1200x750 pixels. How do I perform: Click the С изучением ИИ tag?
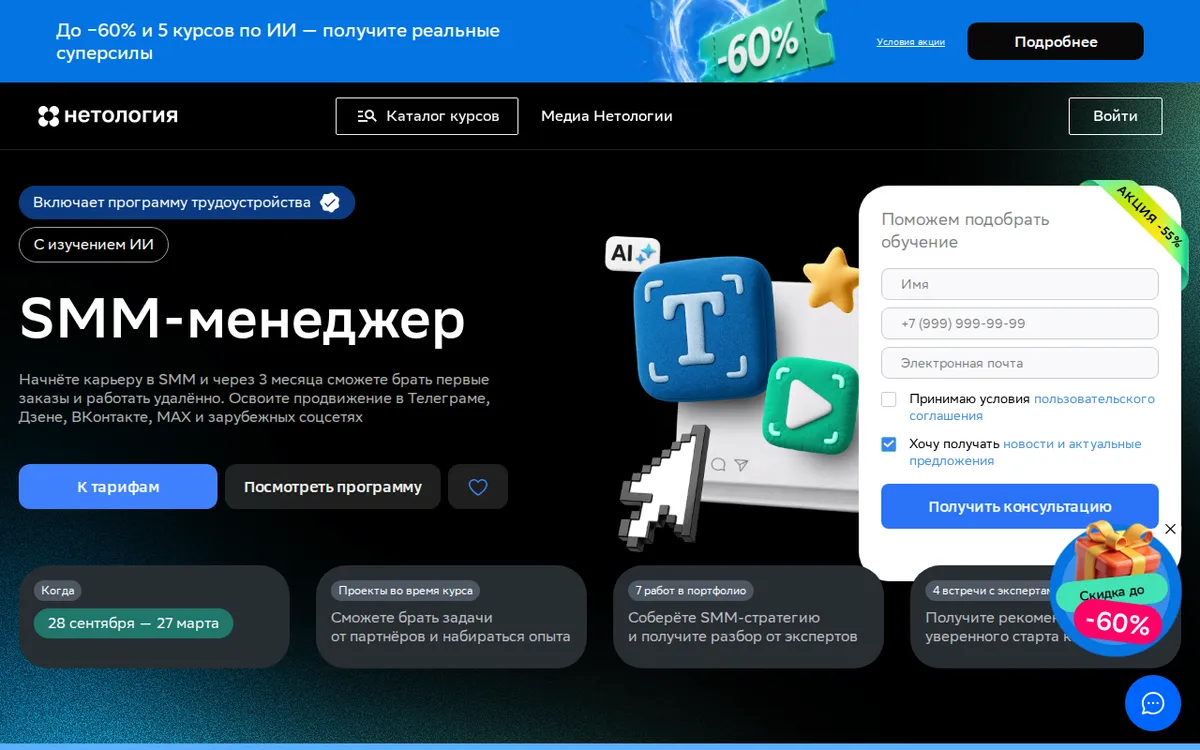click(x=94, y=245)
